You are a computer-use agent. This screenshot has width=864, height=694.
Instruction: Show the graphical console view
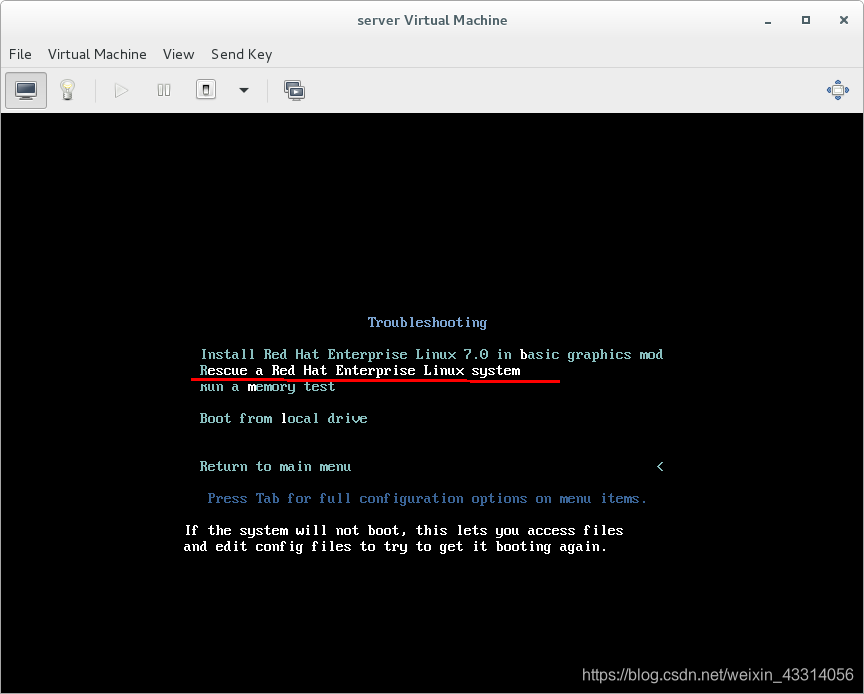tap(26, 90)
